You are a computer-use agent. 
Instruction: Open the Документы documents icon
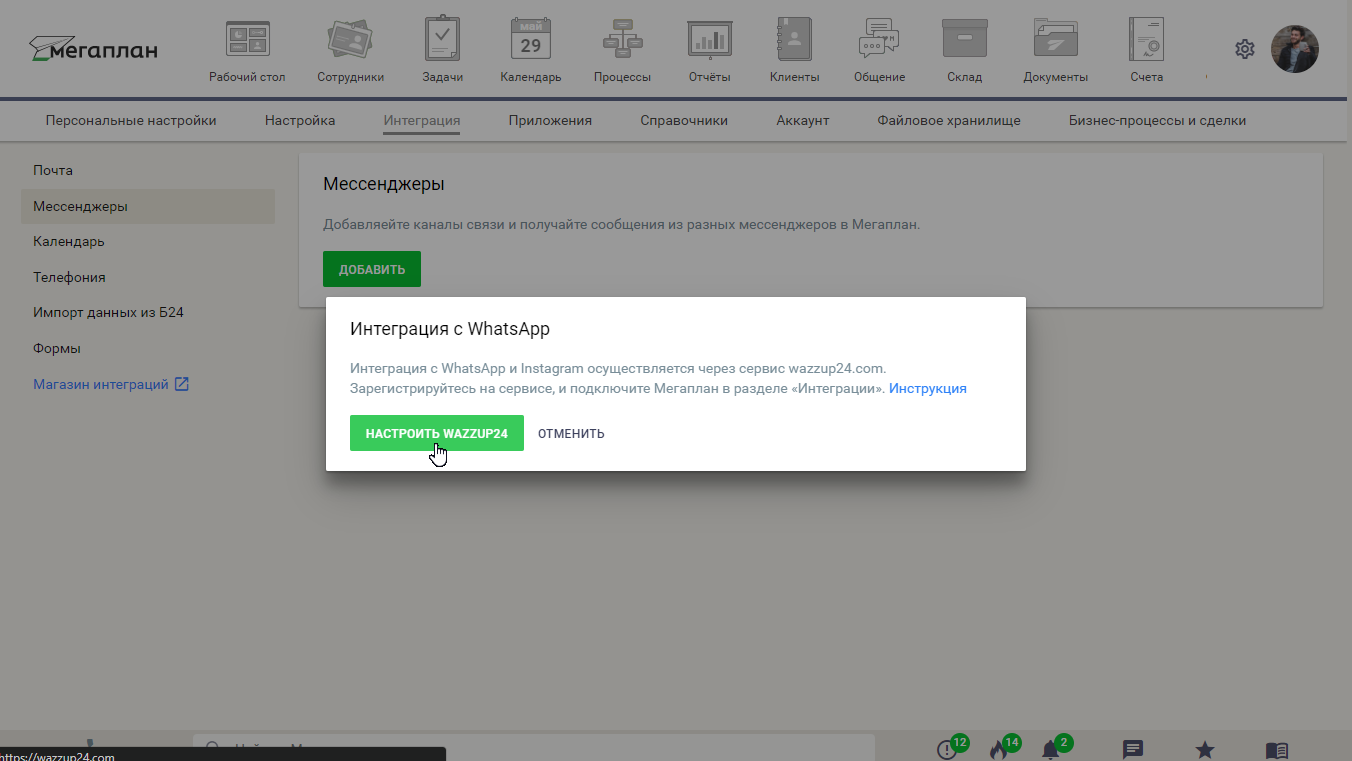[x=1055, y=39]
